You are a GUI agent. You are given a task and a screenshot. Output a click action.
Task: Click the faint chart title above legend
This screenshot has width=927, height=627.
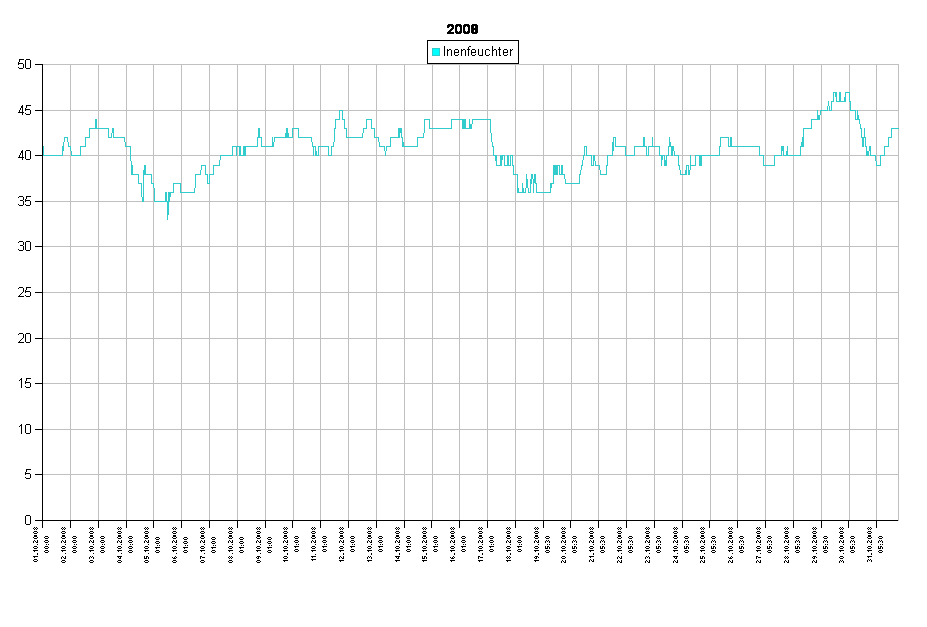(x=463, y=28)
